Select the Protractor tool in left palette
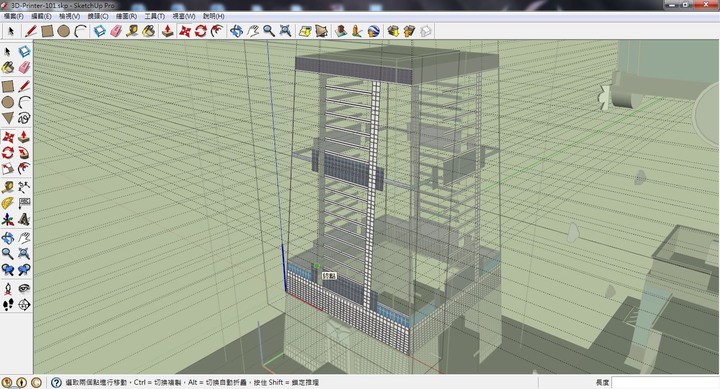The height and width of the screenshot is (389, 720). click(8, 203)
